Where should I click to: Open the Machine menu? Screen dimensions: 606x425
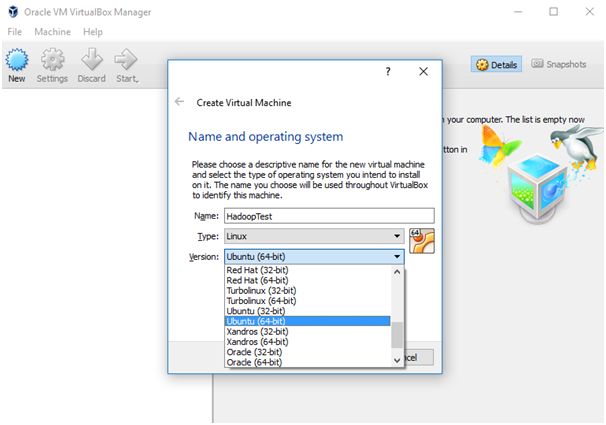(53, 32)
